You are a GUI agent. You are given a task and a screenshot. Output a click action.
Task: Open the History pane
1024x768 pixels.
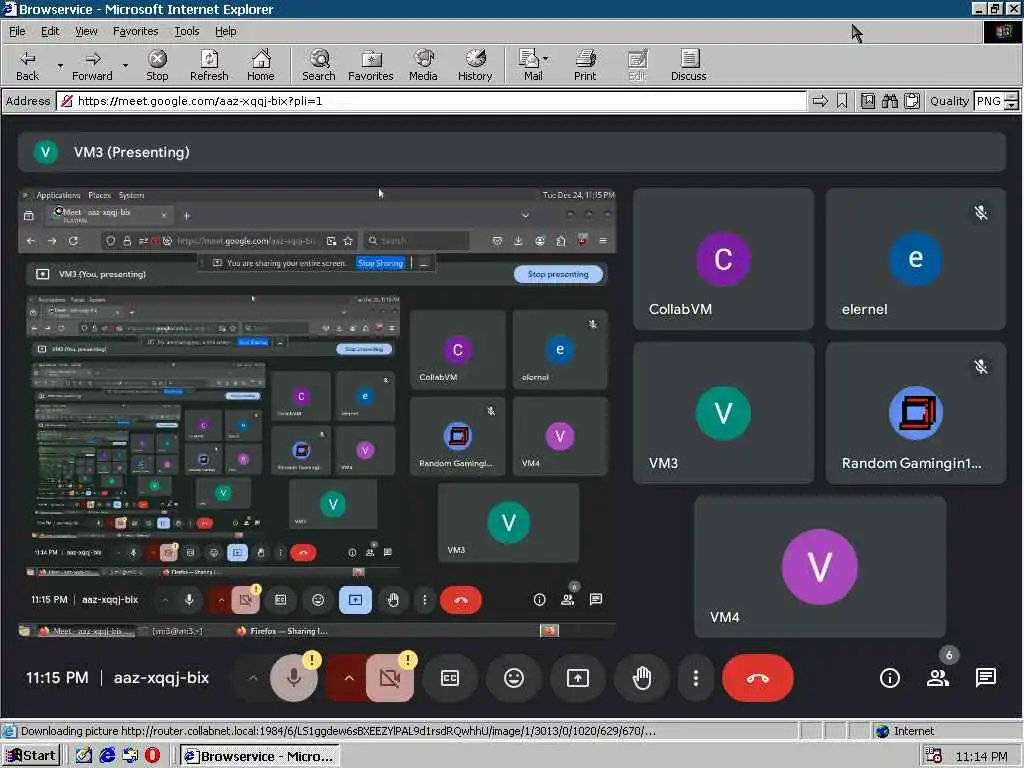coord(475,65)
